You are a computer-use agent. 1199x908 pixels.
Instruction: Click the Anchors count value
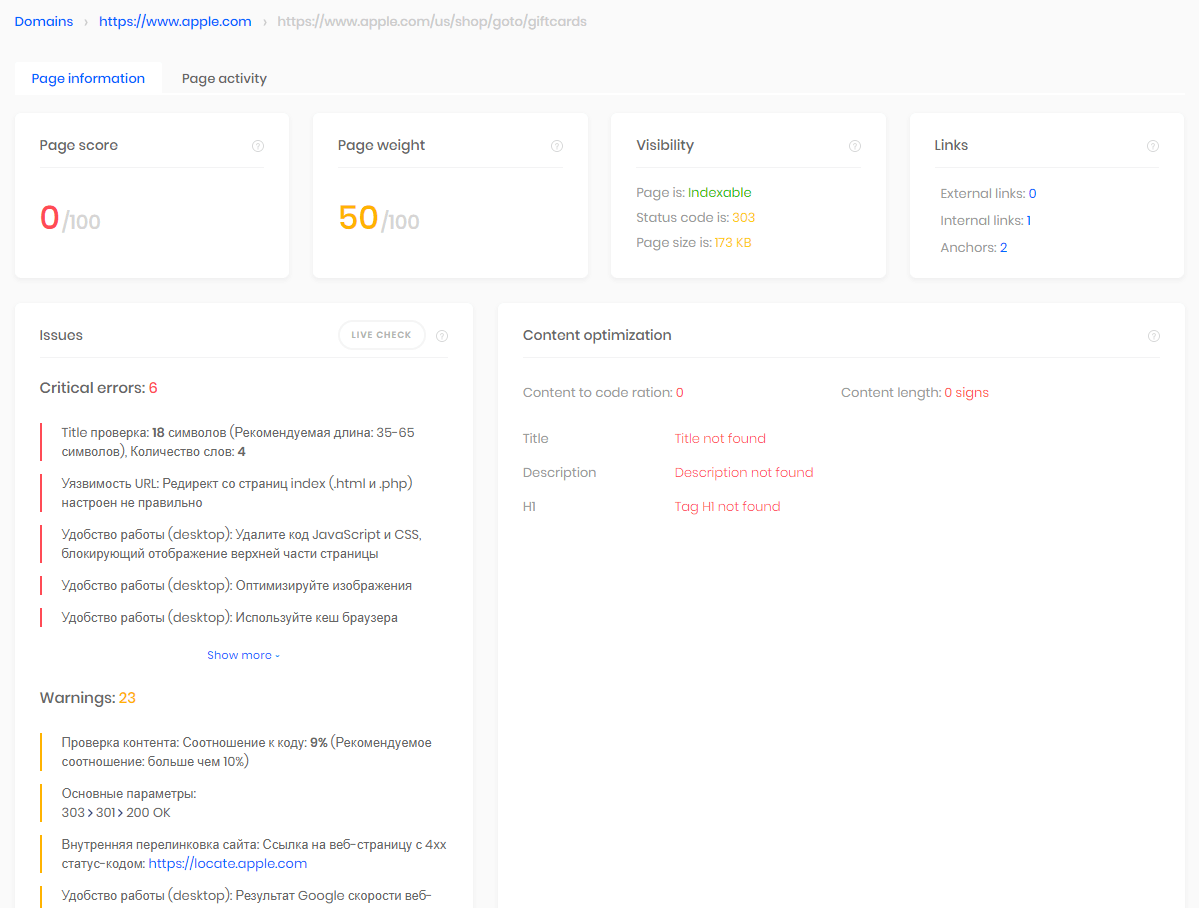1003,248
